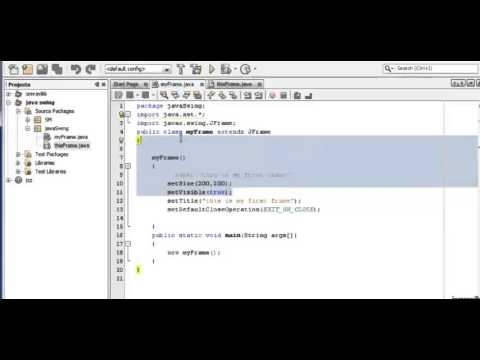Screen dimensions: 480x360
Task: Click the New Project toolbar icon
Action: [x=27, y=69]
